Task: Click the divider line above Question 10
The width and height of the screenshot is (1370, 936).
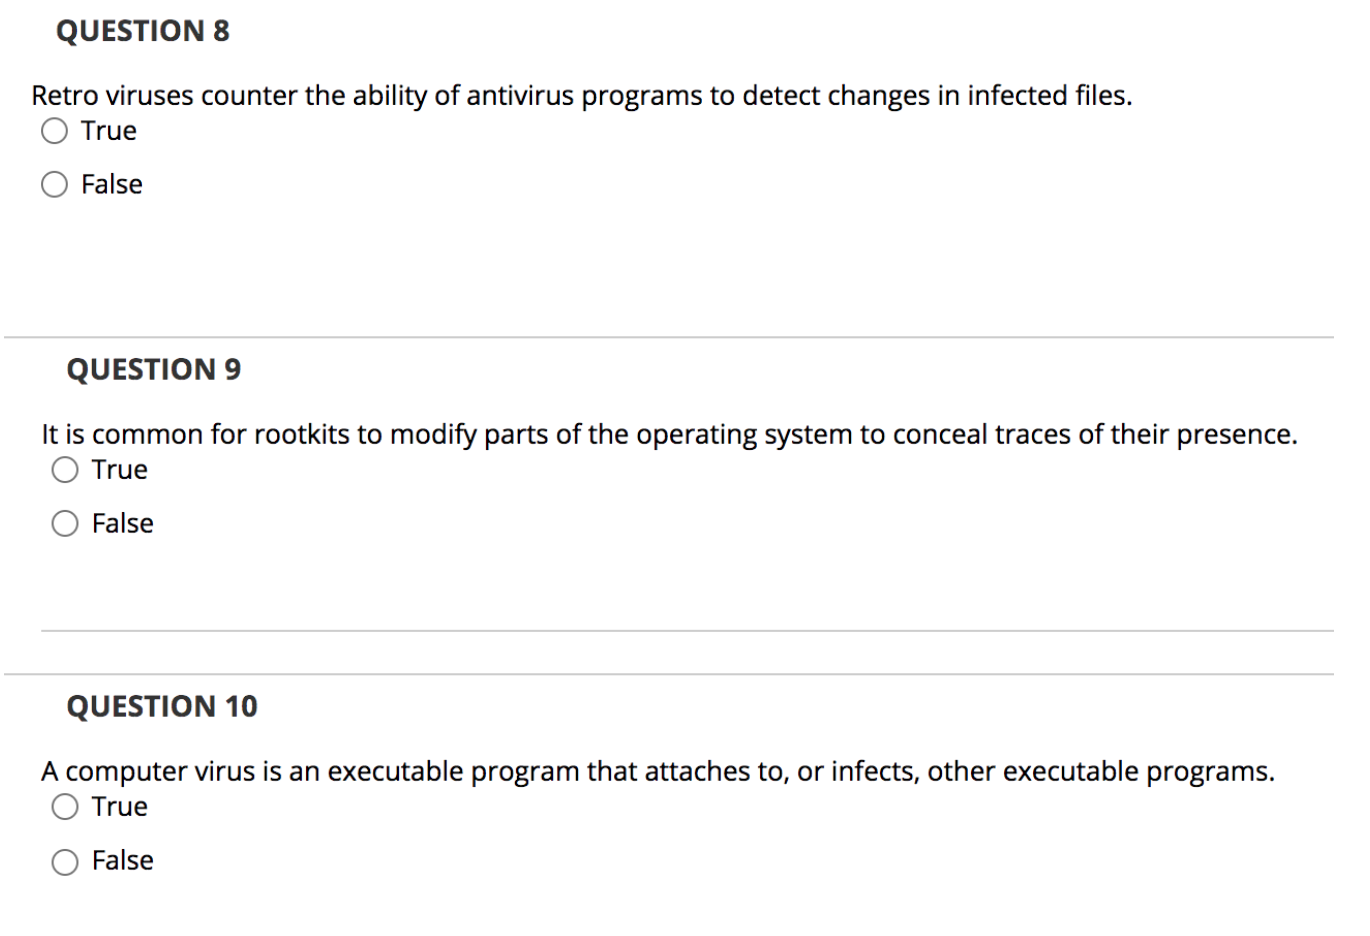Action: tap(685, 672)
